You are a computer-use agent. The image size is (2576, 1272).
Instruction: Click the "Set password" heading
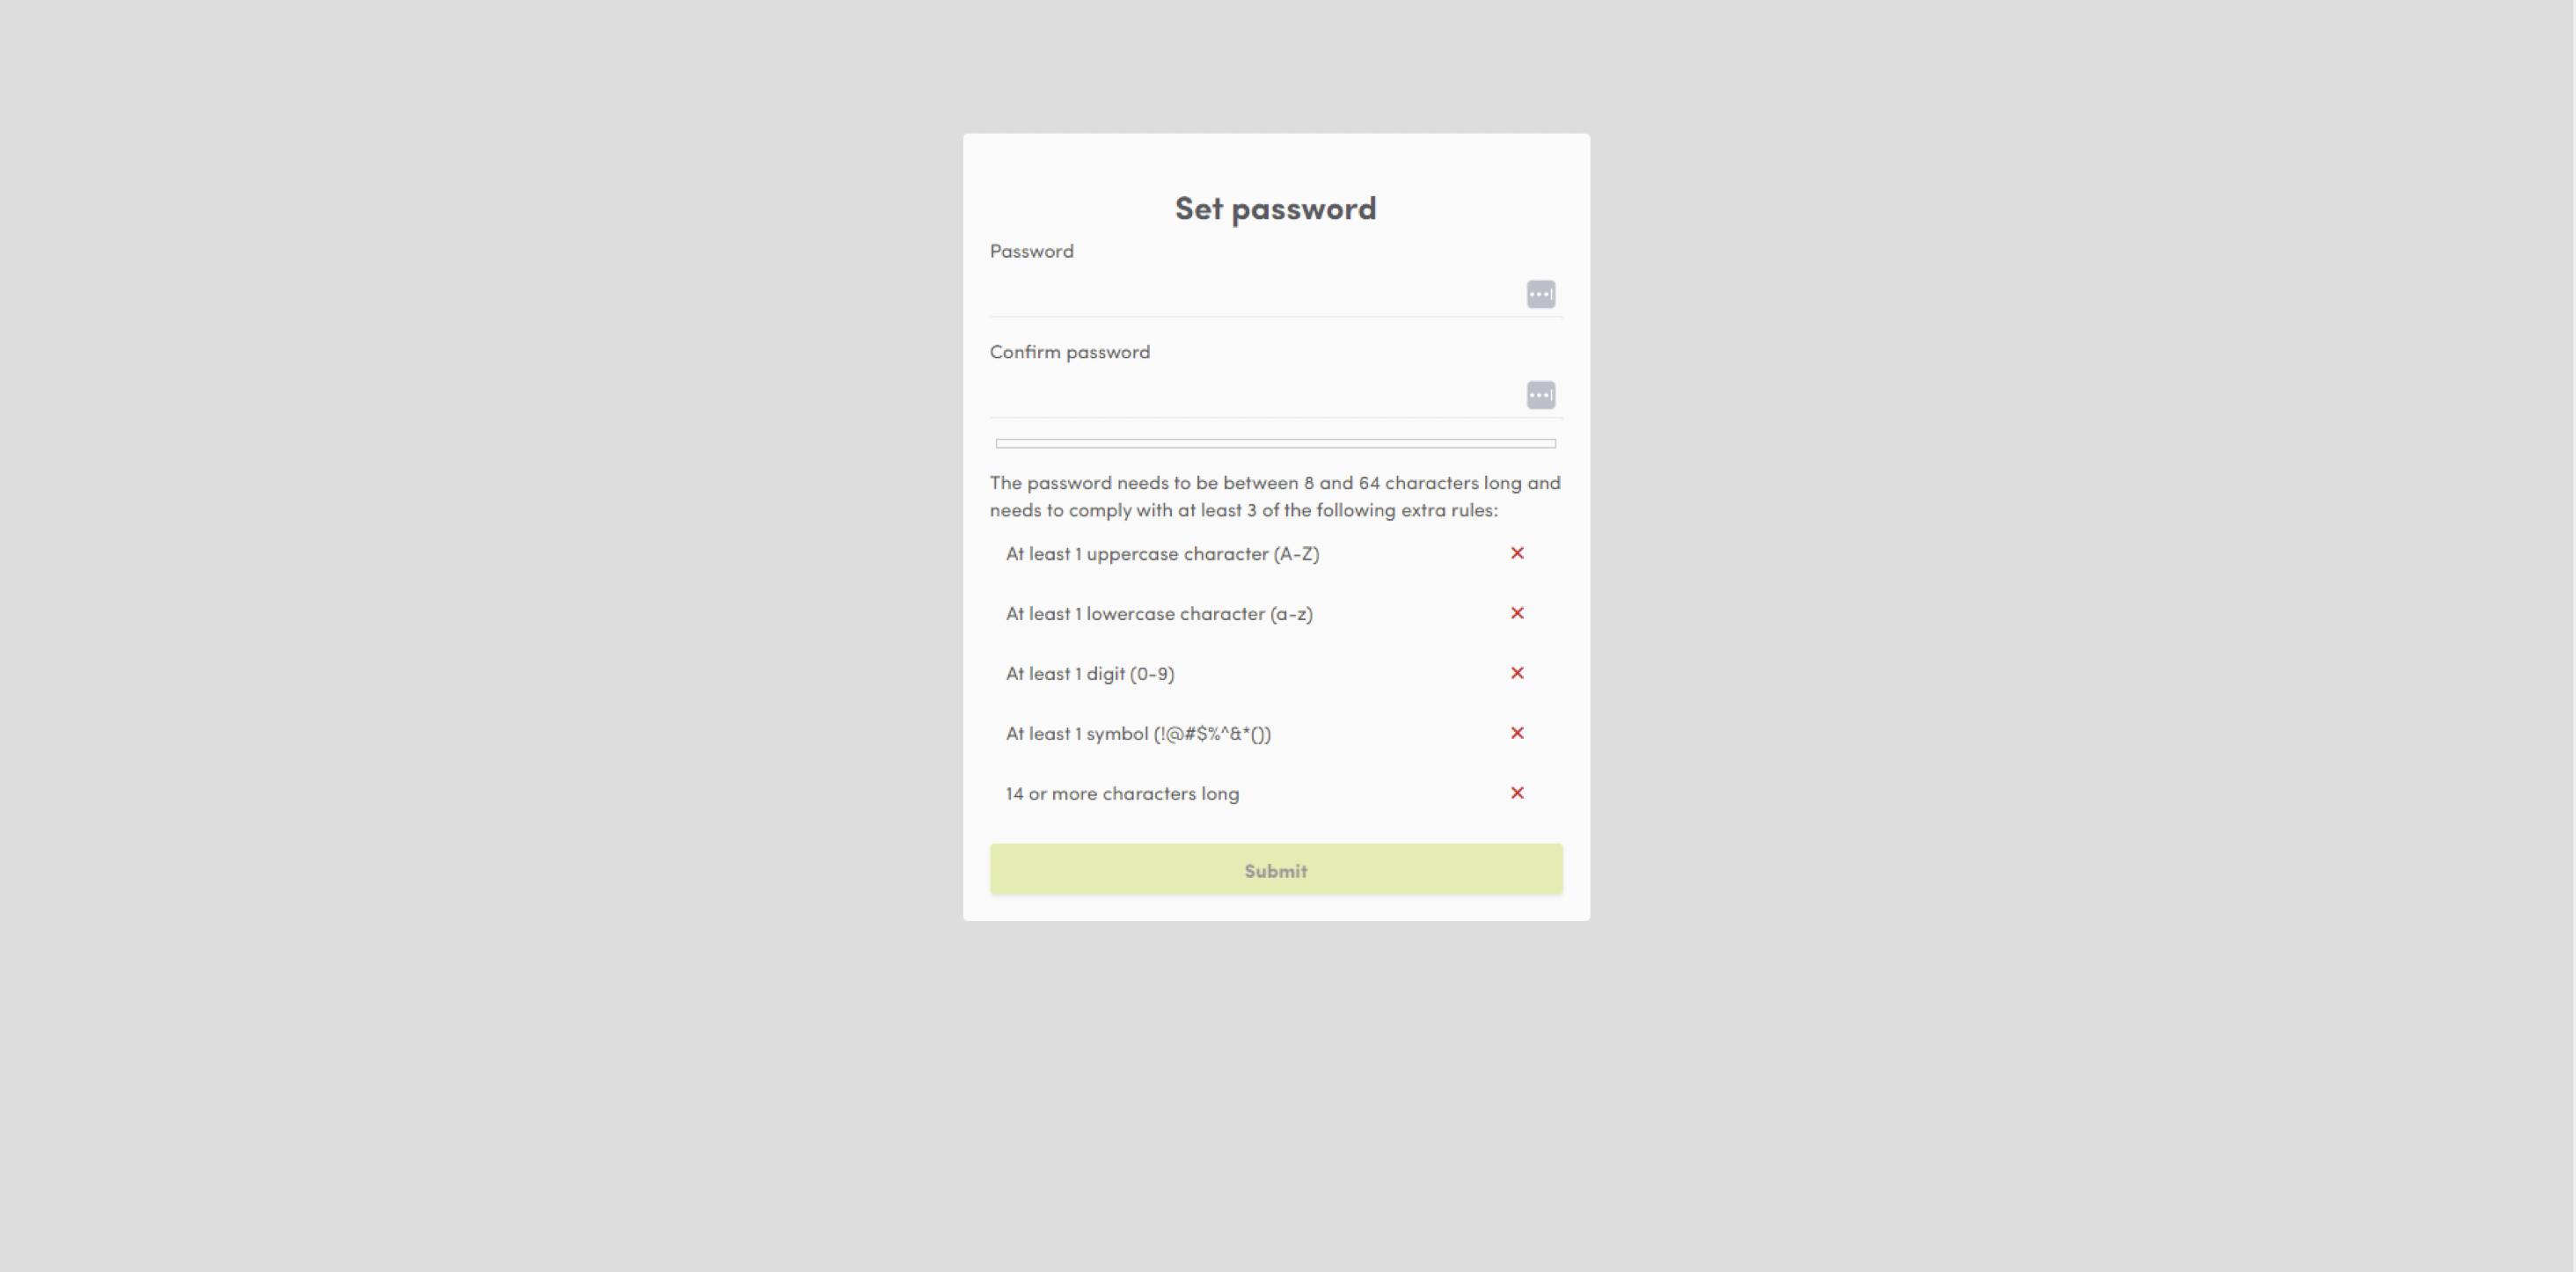1275,208
